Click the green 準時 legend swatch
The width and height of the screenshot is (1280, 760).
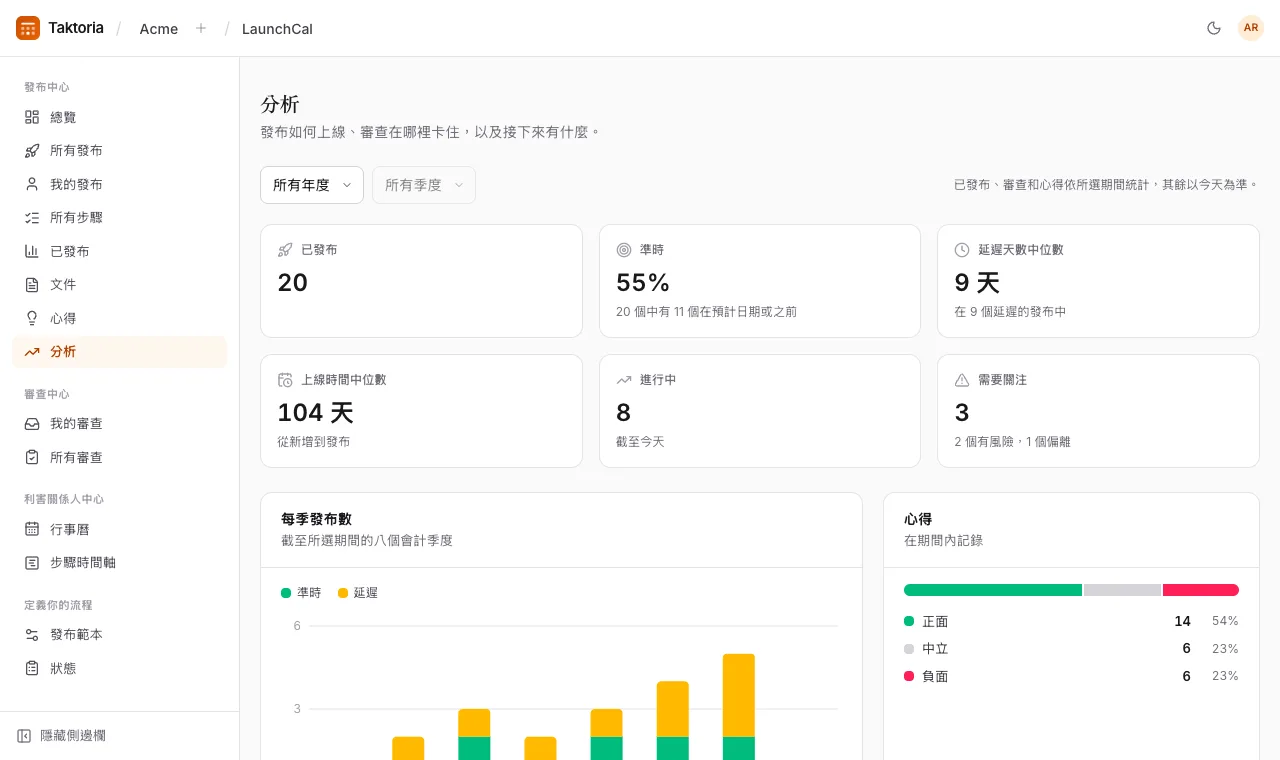pyautogui.click(x=286, y=593)
